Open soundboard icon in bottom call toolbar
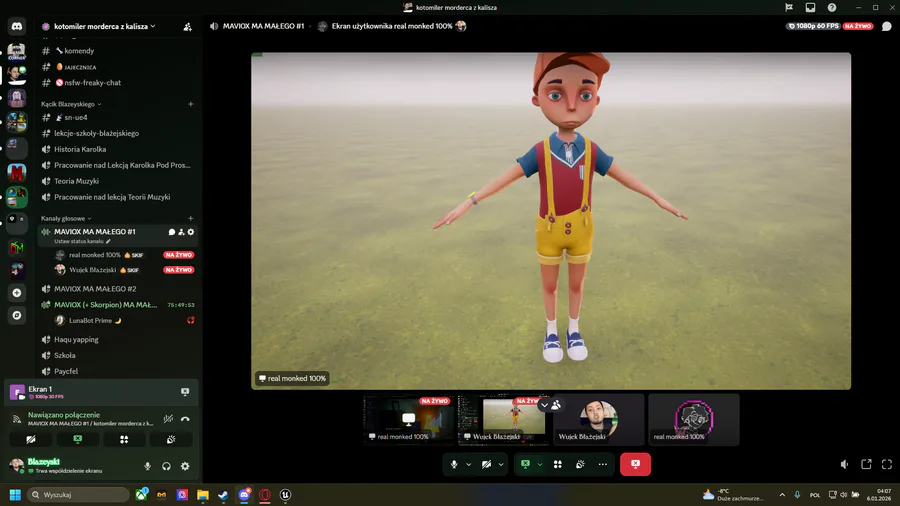Viewport: 900px width, 506px height. point(580,464)
